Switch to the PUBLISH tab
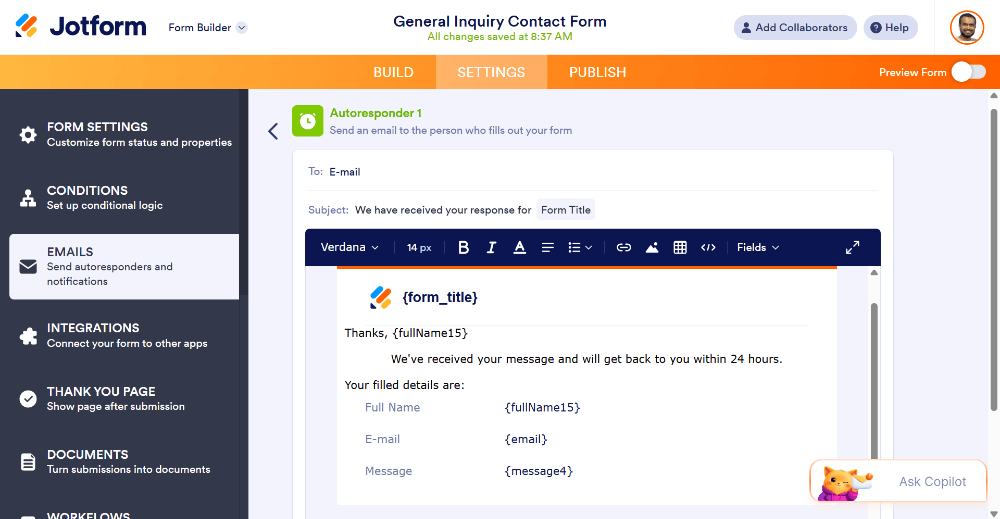This screenshot has width=1000, height=519. pos(598,72)
